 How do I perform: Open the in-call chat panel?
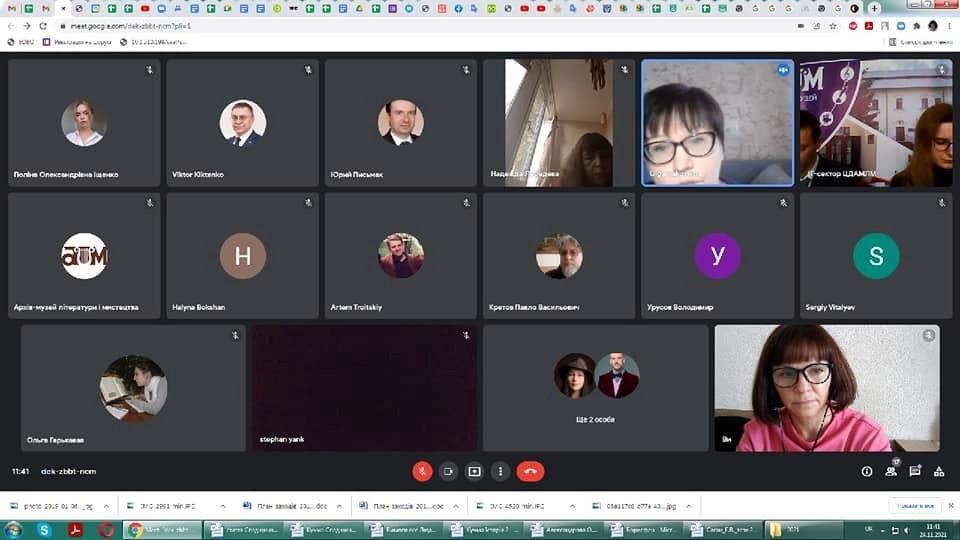click(915, 471)
